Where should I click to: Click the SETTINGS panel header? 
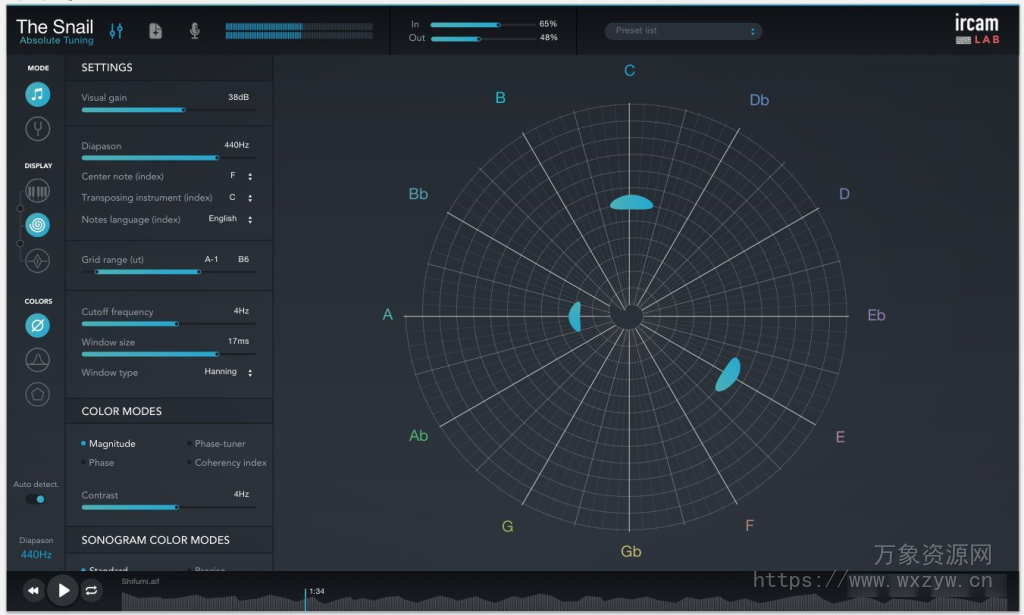click(109, 67)
